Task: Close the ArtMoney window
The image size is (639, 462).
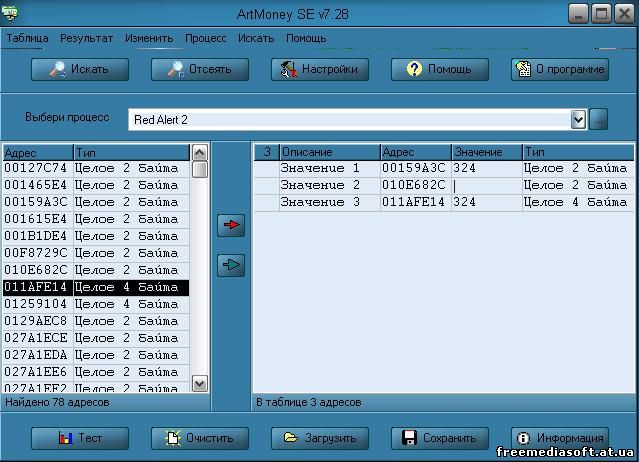Action: 624,14
